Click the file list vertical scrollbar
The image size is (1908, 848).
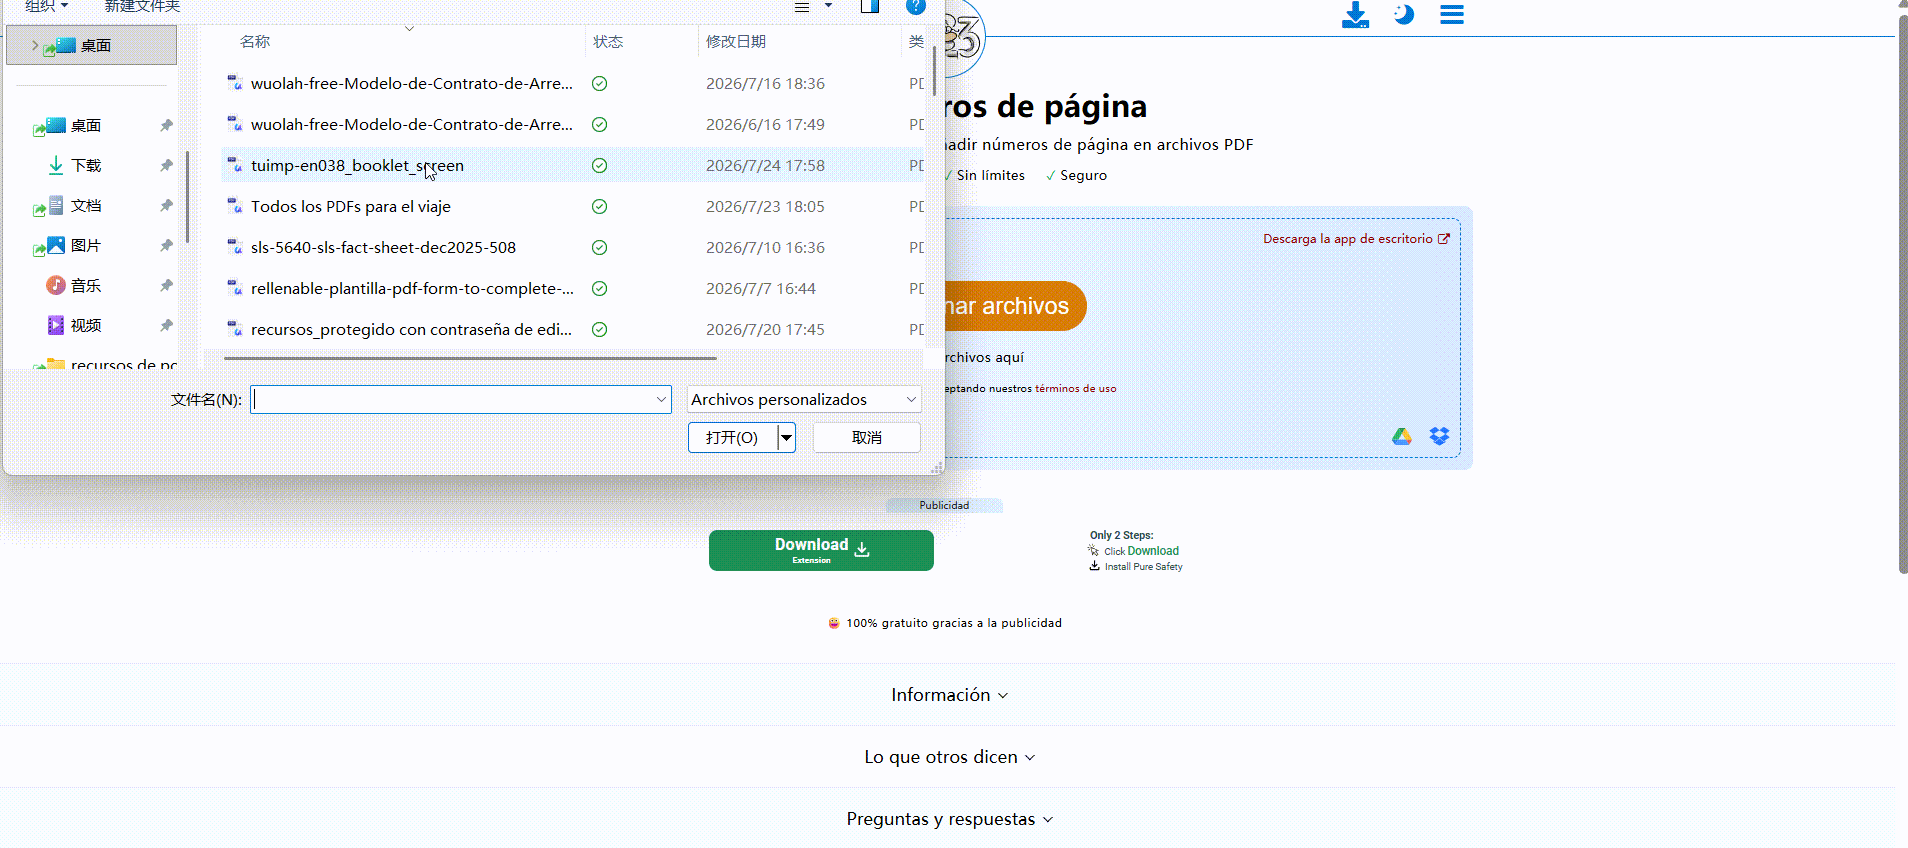[934, 70]
